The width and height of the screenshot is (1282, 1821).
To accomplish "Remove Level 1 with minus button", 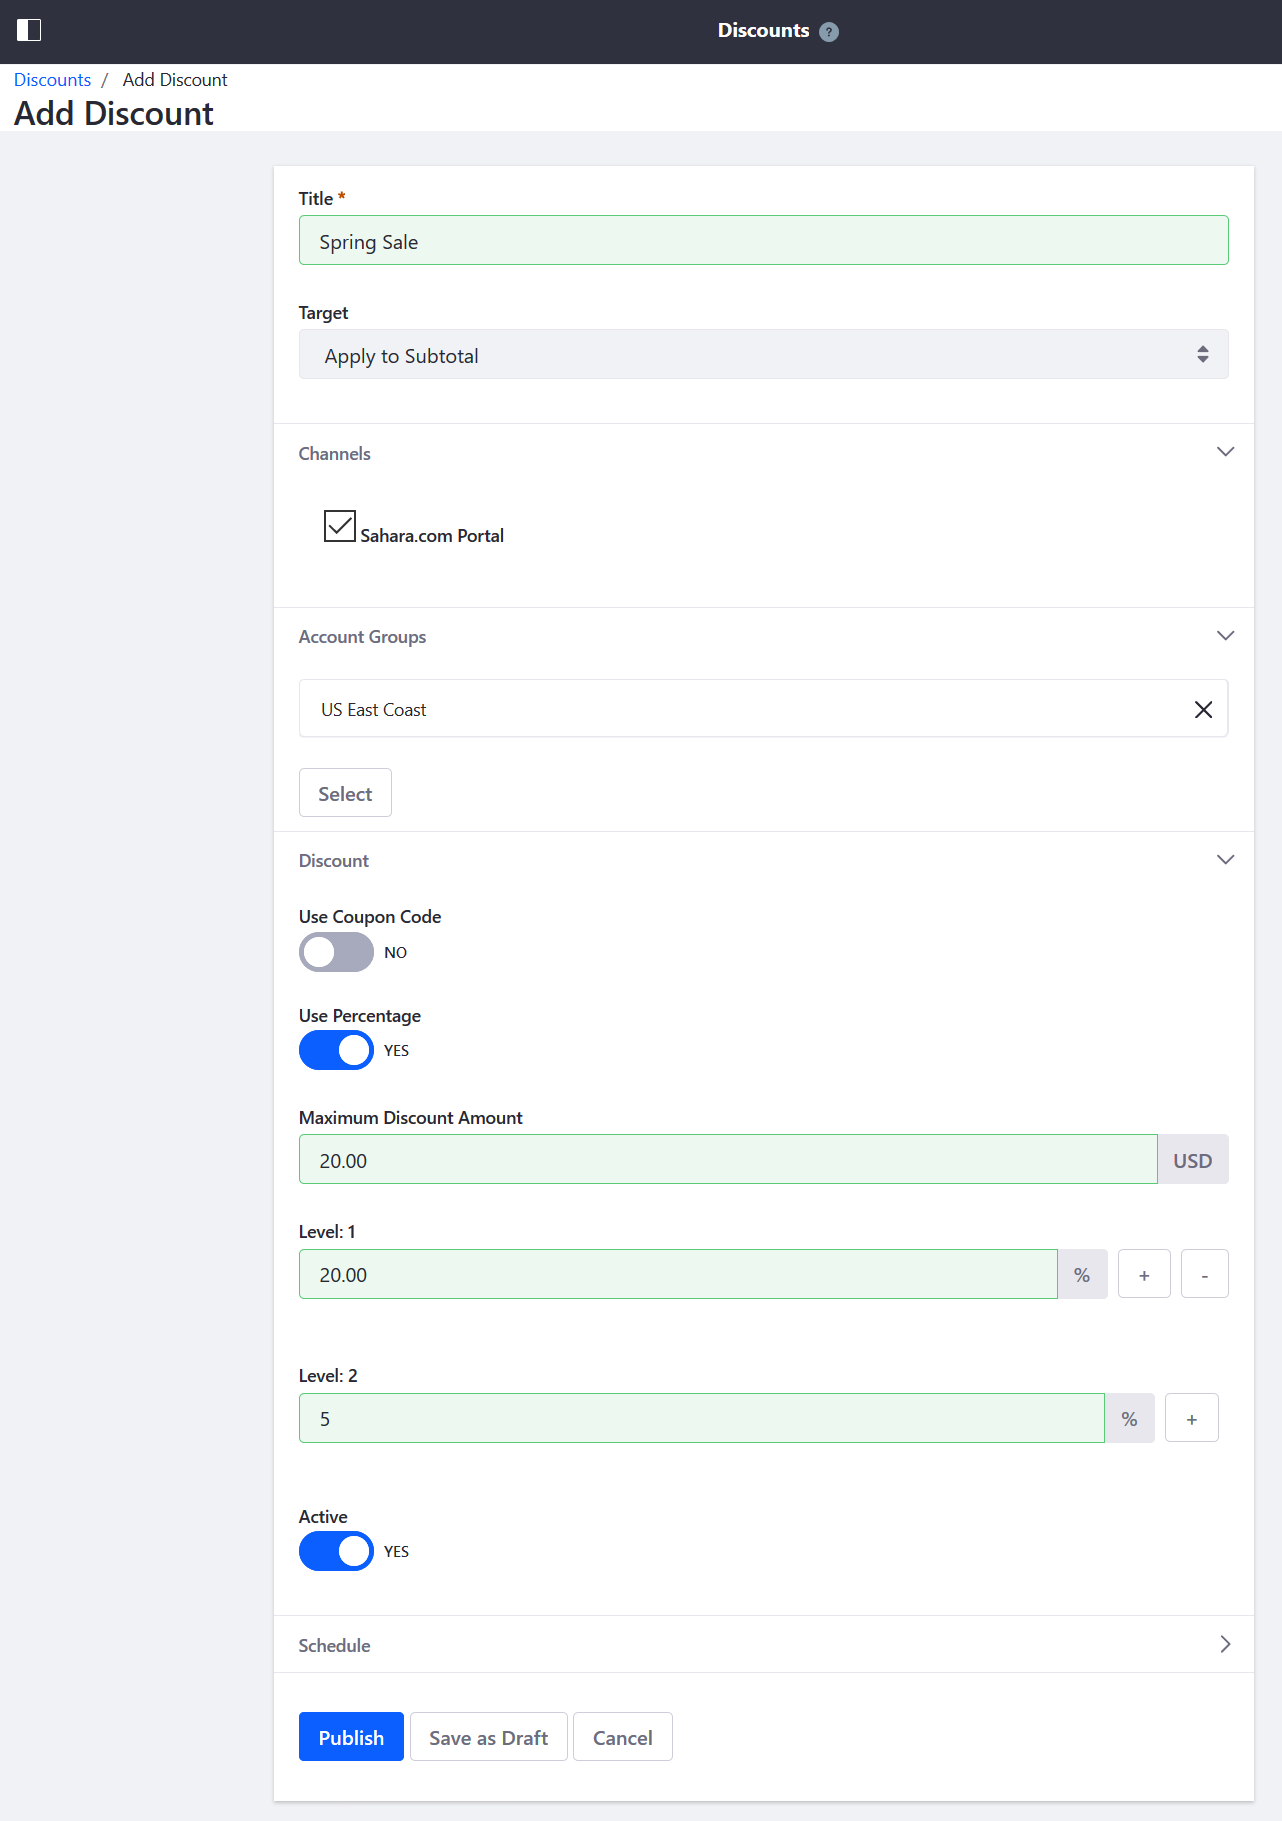I will 1204,1275.
